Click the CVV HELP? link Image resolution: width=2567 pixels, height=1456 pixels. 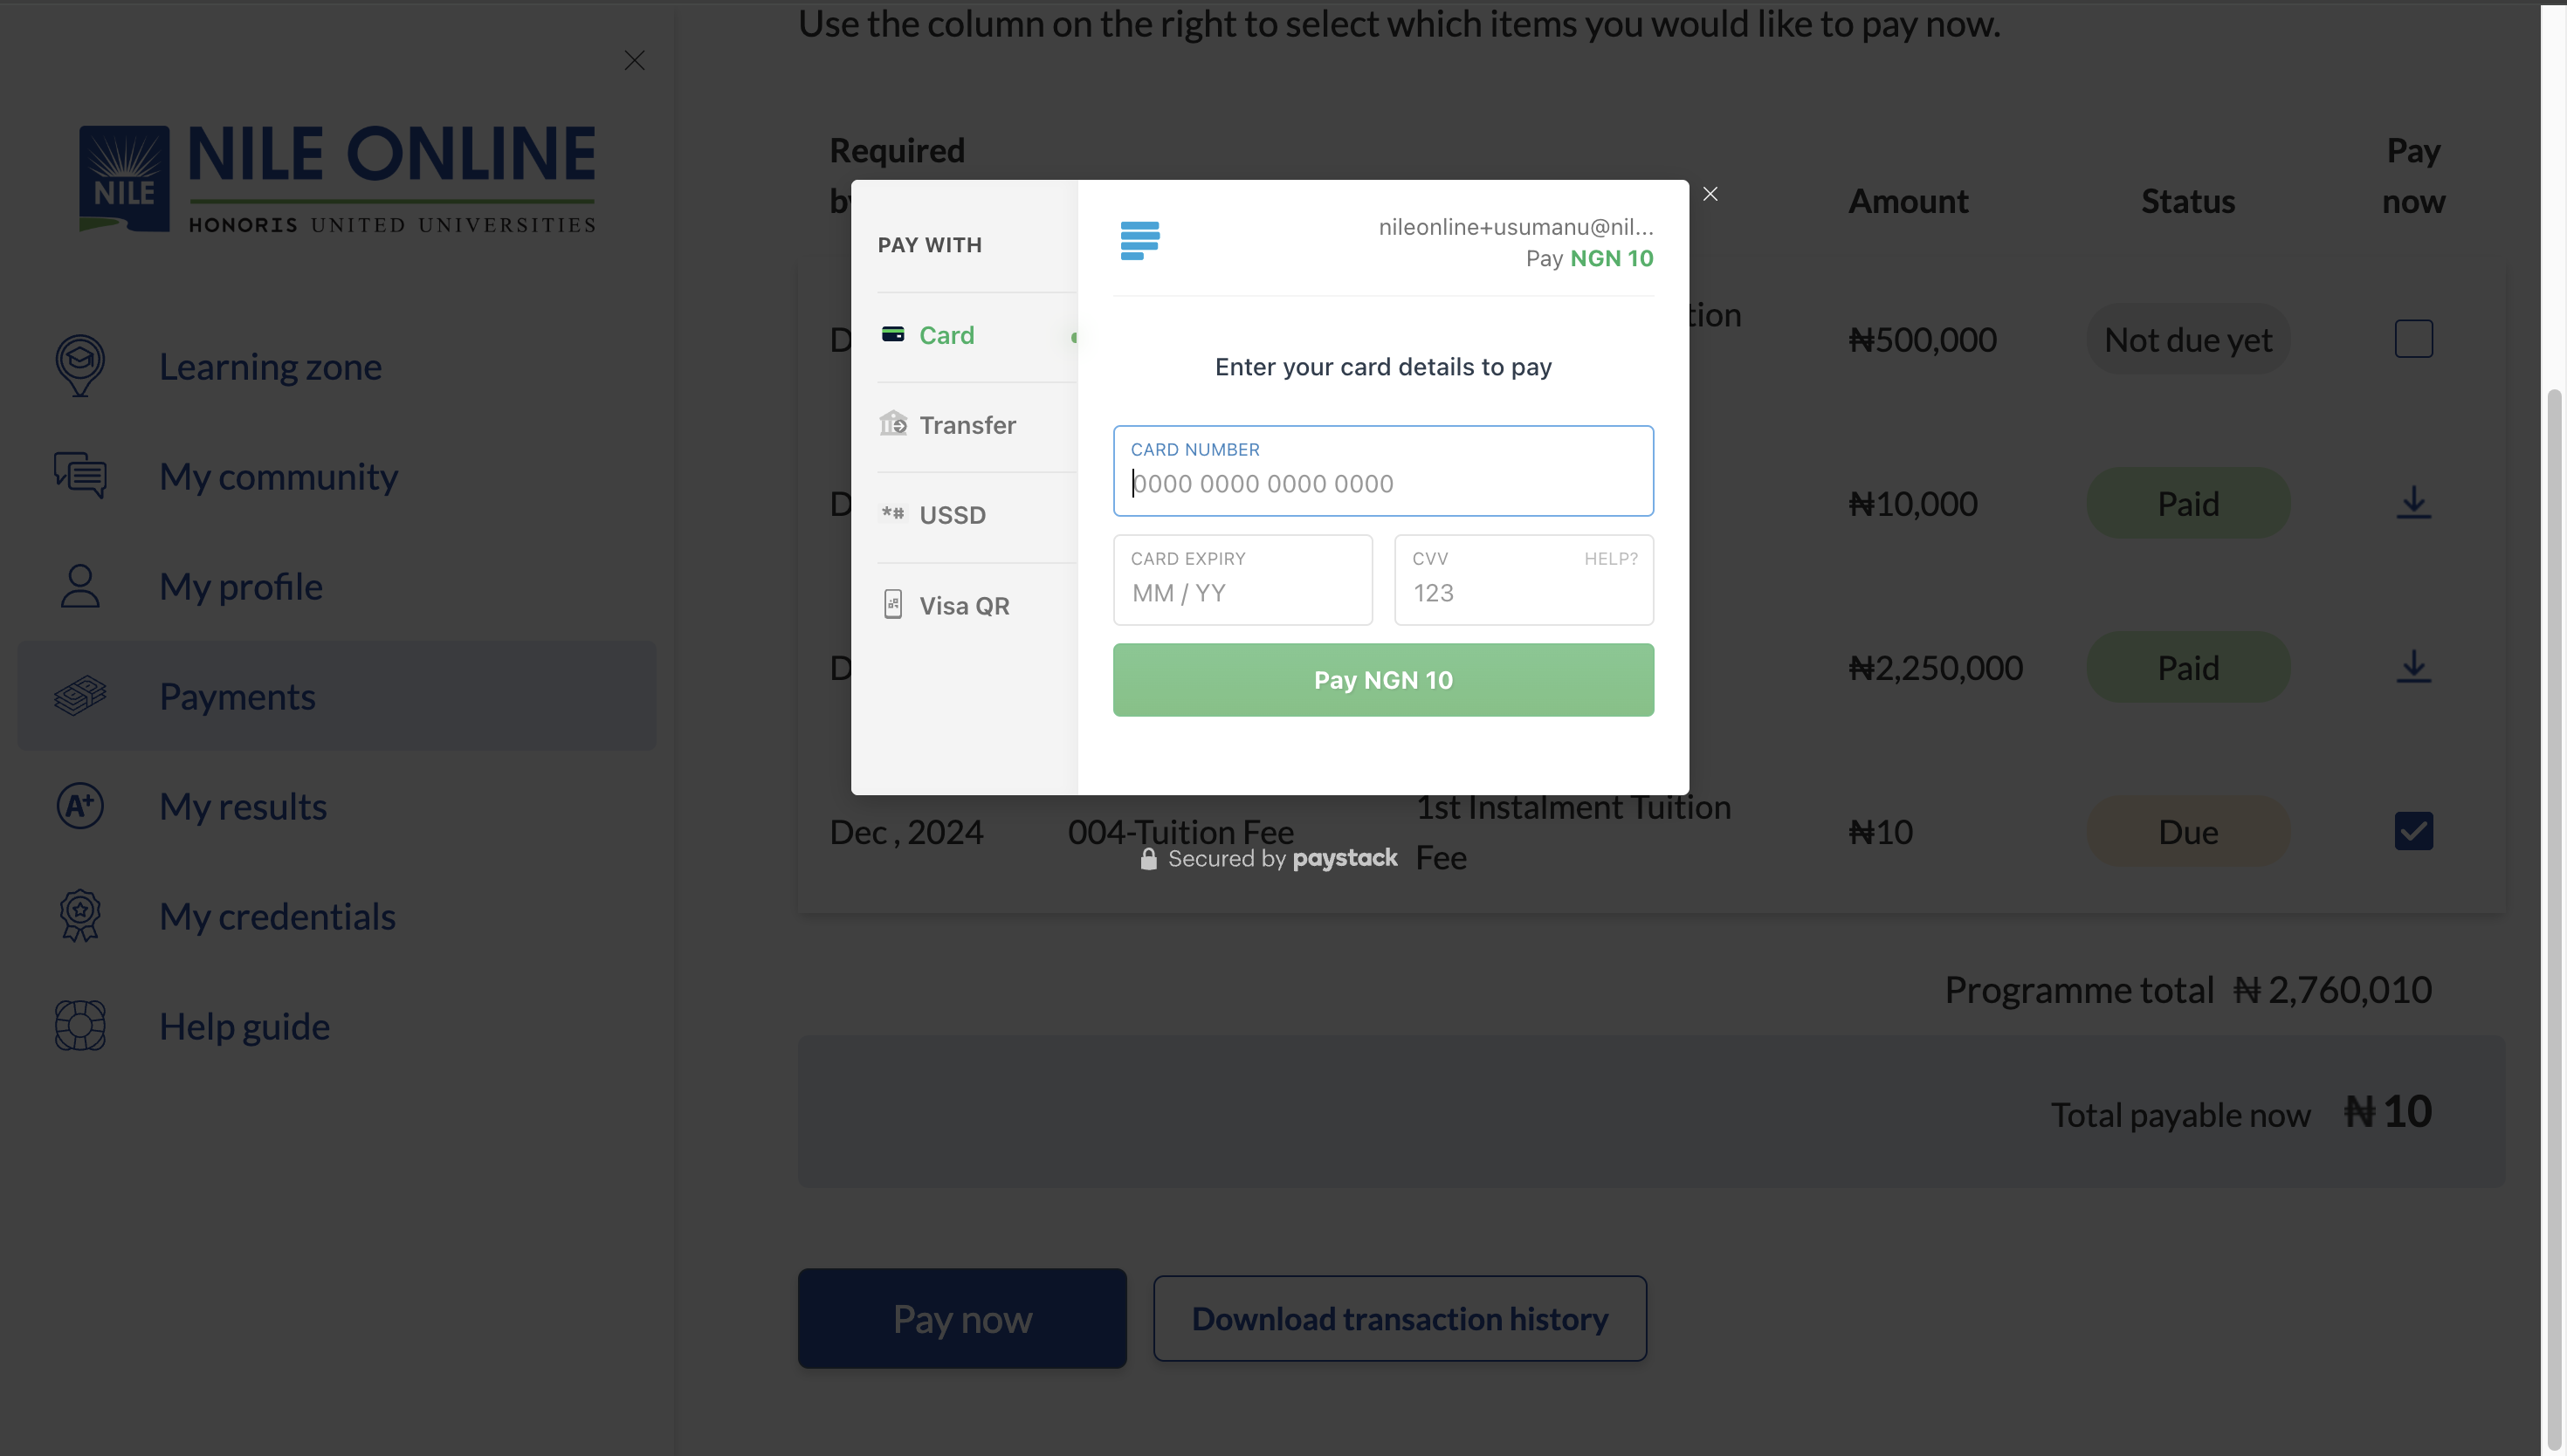tap(1610, 559)
